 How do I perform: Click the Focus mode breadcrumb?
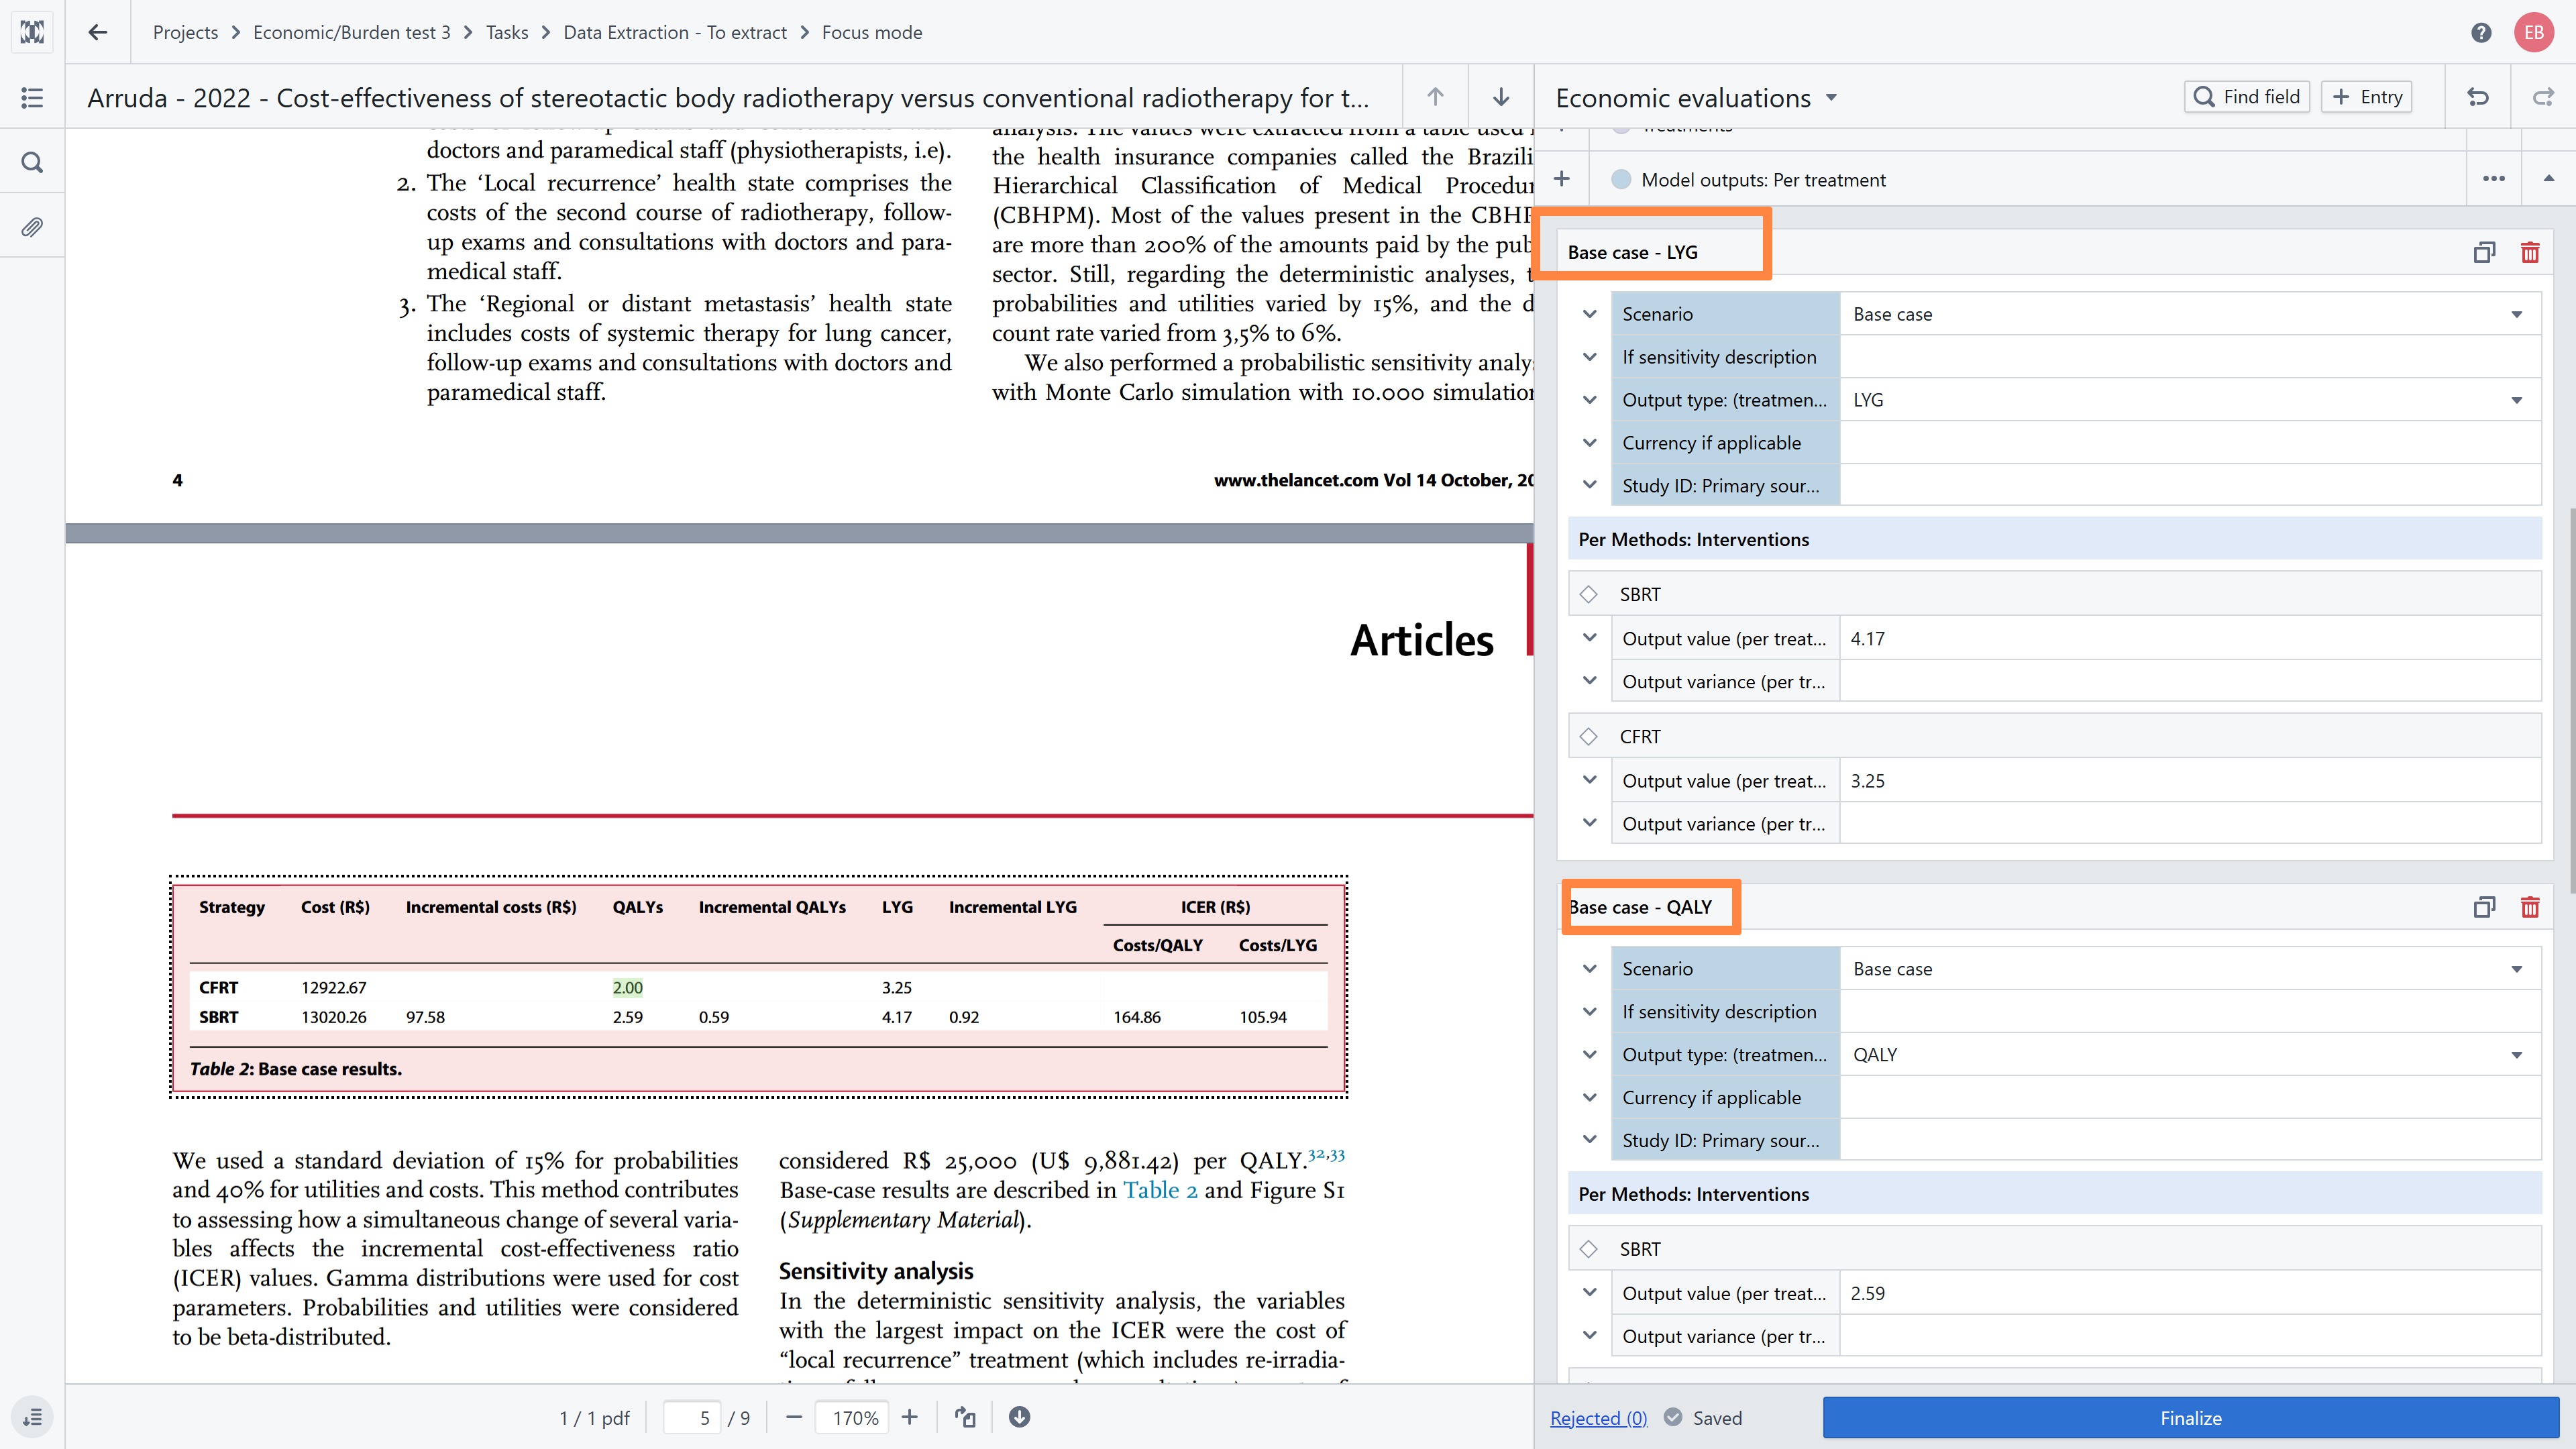point(872,32)
